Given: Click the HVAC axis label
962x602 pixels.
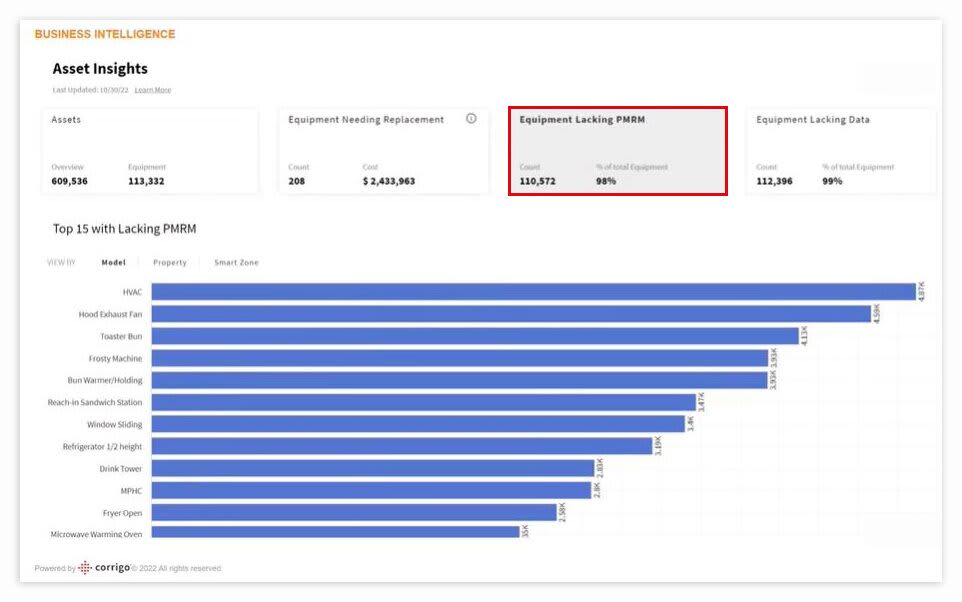Looking at the screenshot, I should coord(132,292).
